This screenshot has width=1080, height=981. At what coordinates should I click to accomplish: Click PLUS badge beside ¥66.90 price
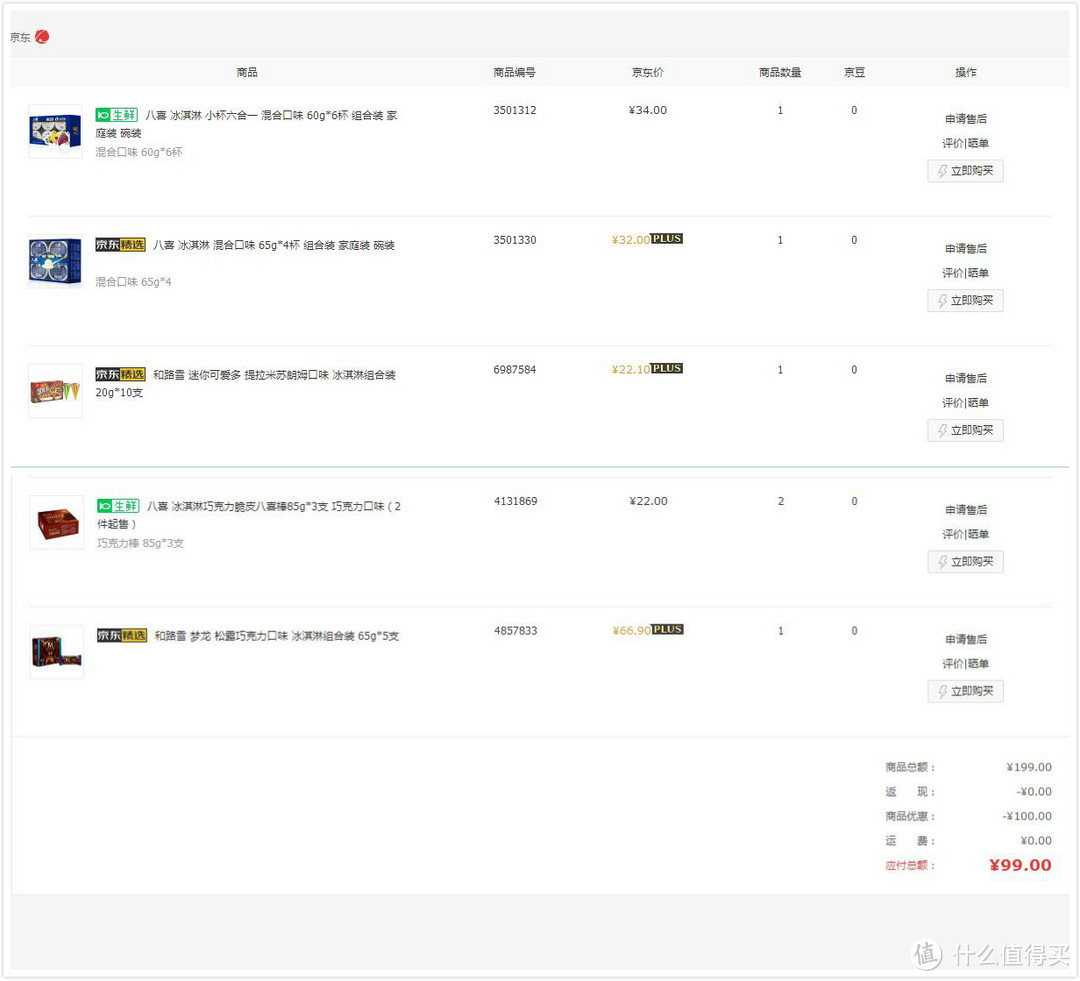667,629
